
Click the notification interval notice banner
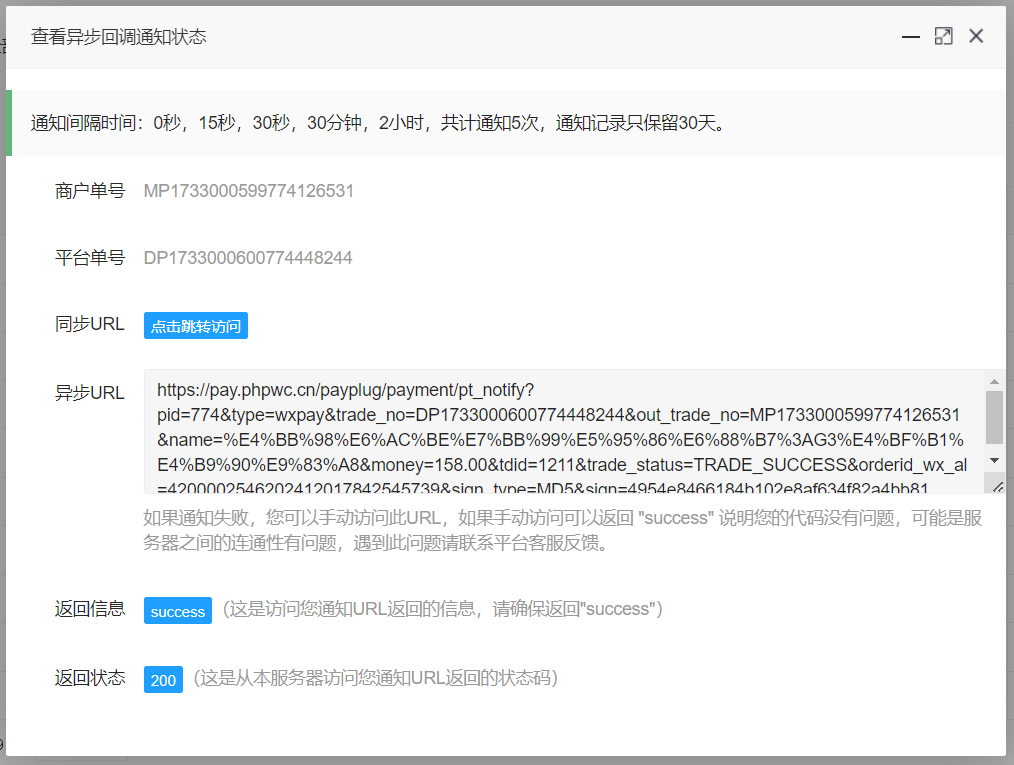(x=380, y=124)
